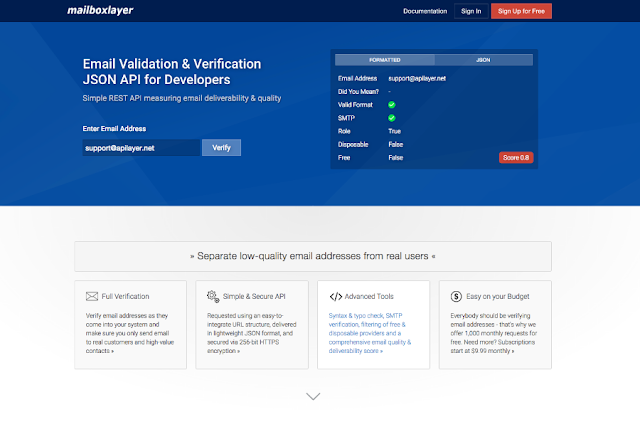640x427 pixels.
Task: Click the 'Advanced Tools' card title
Action: (369, 296)
